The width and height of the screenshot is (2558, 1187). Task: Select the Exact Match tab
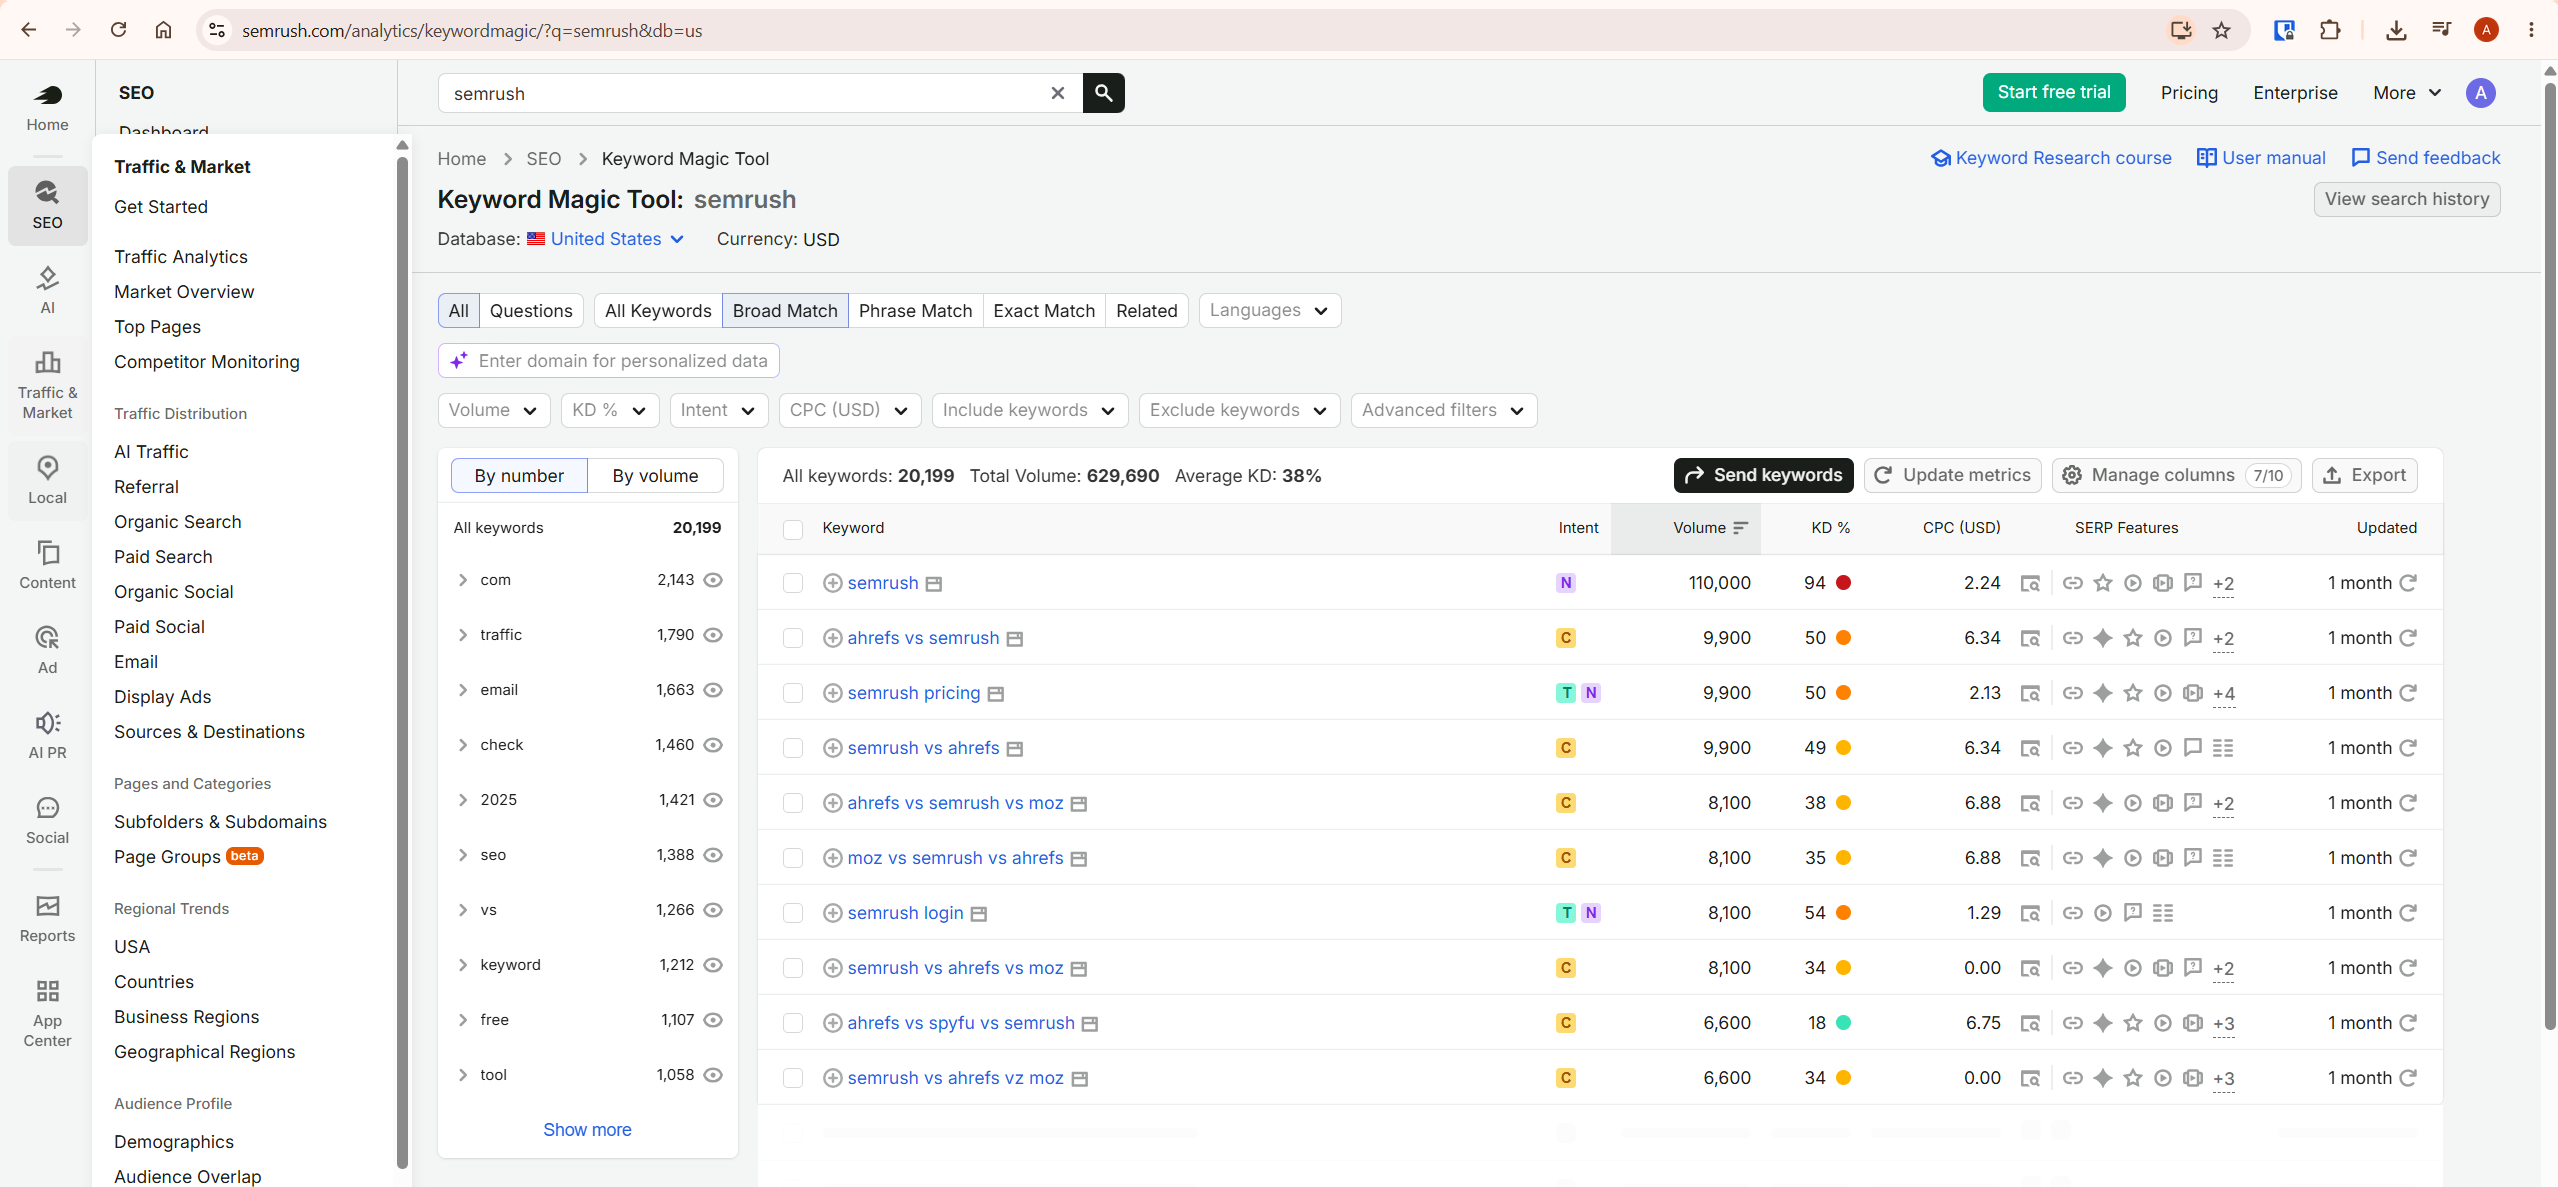click(x=1044, y=310)
